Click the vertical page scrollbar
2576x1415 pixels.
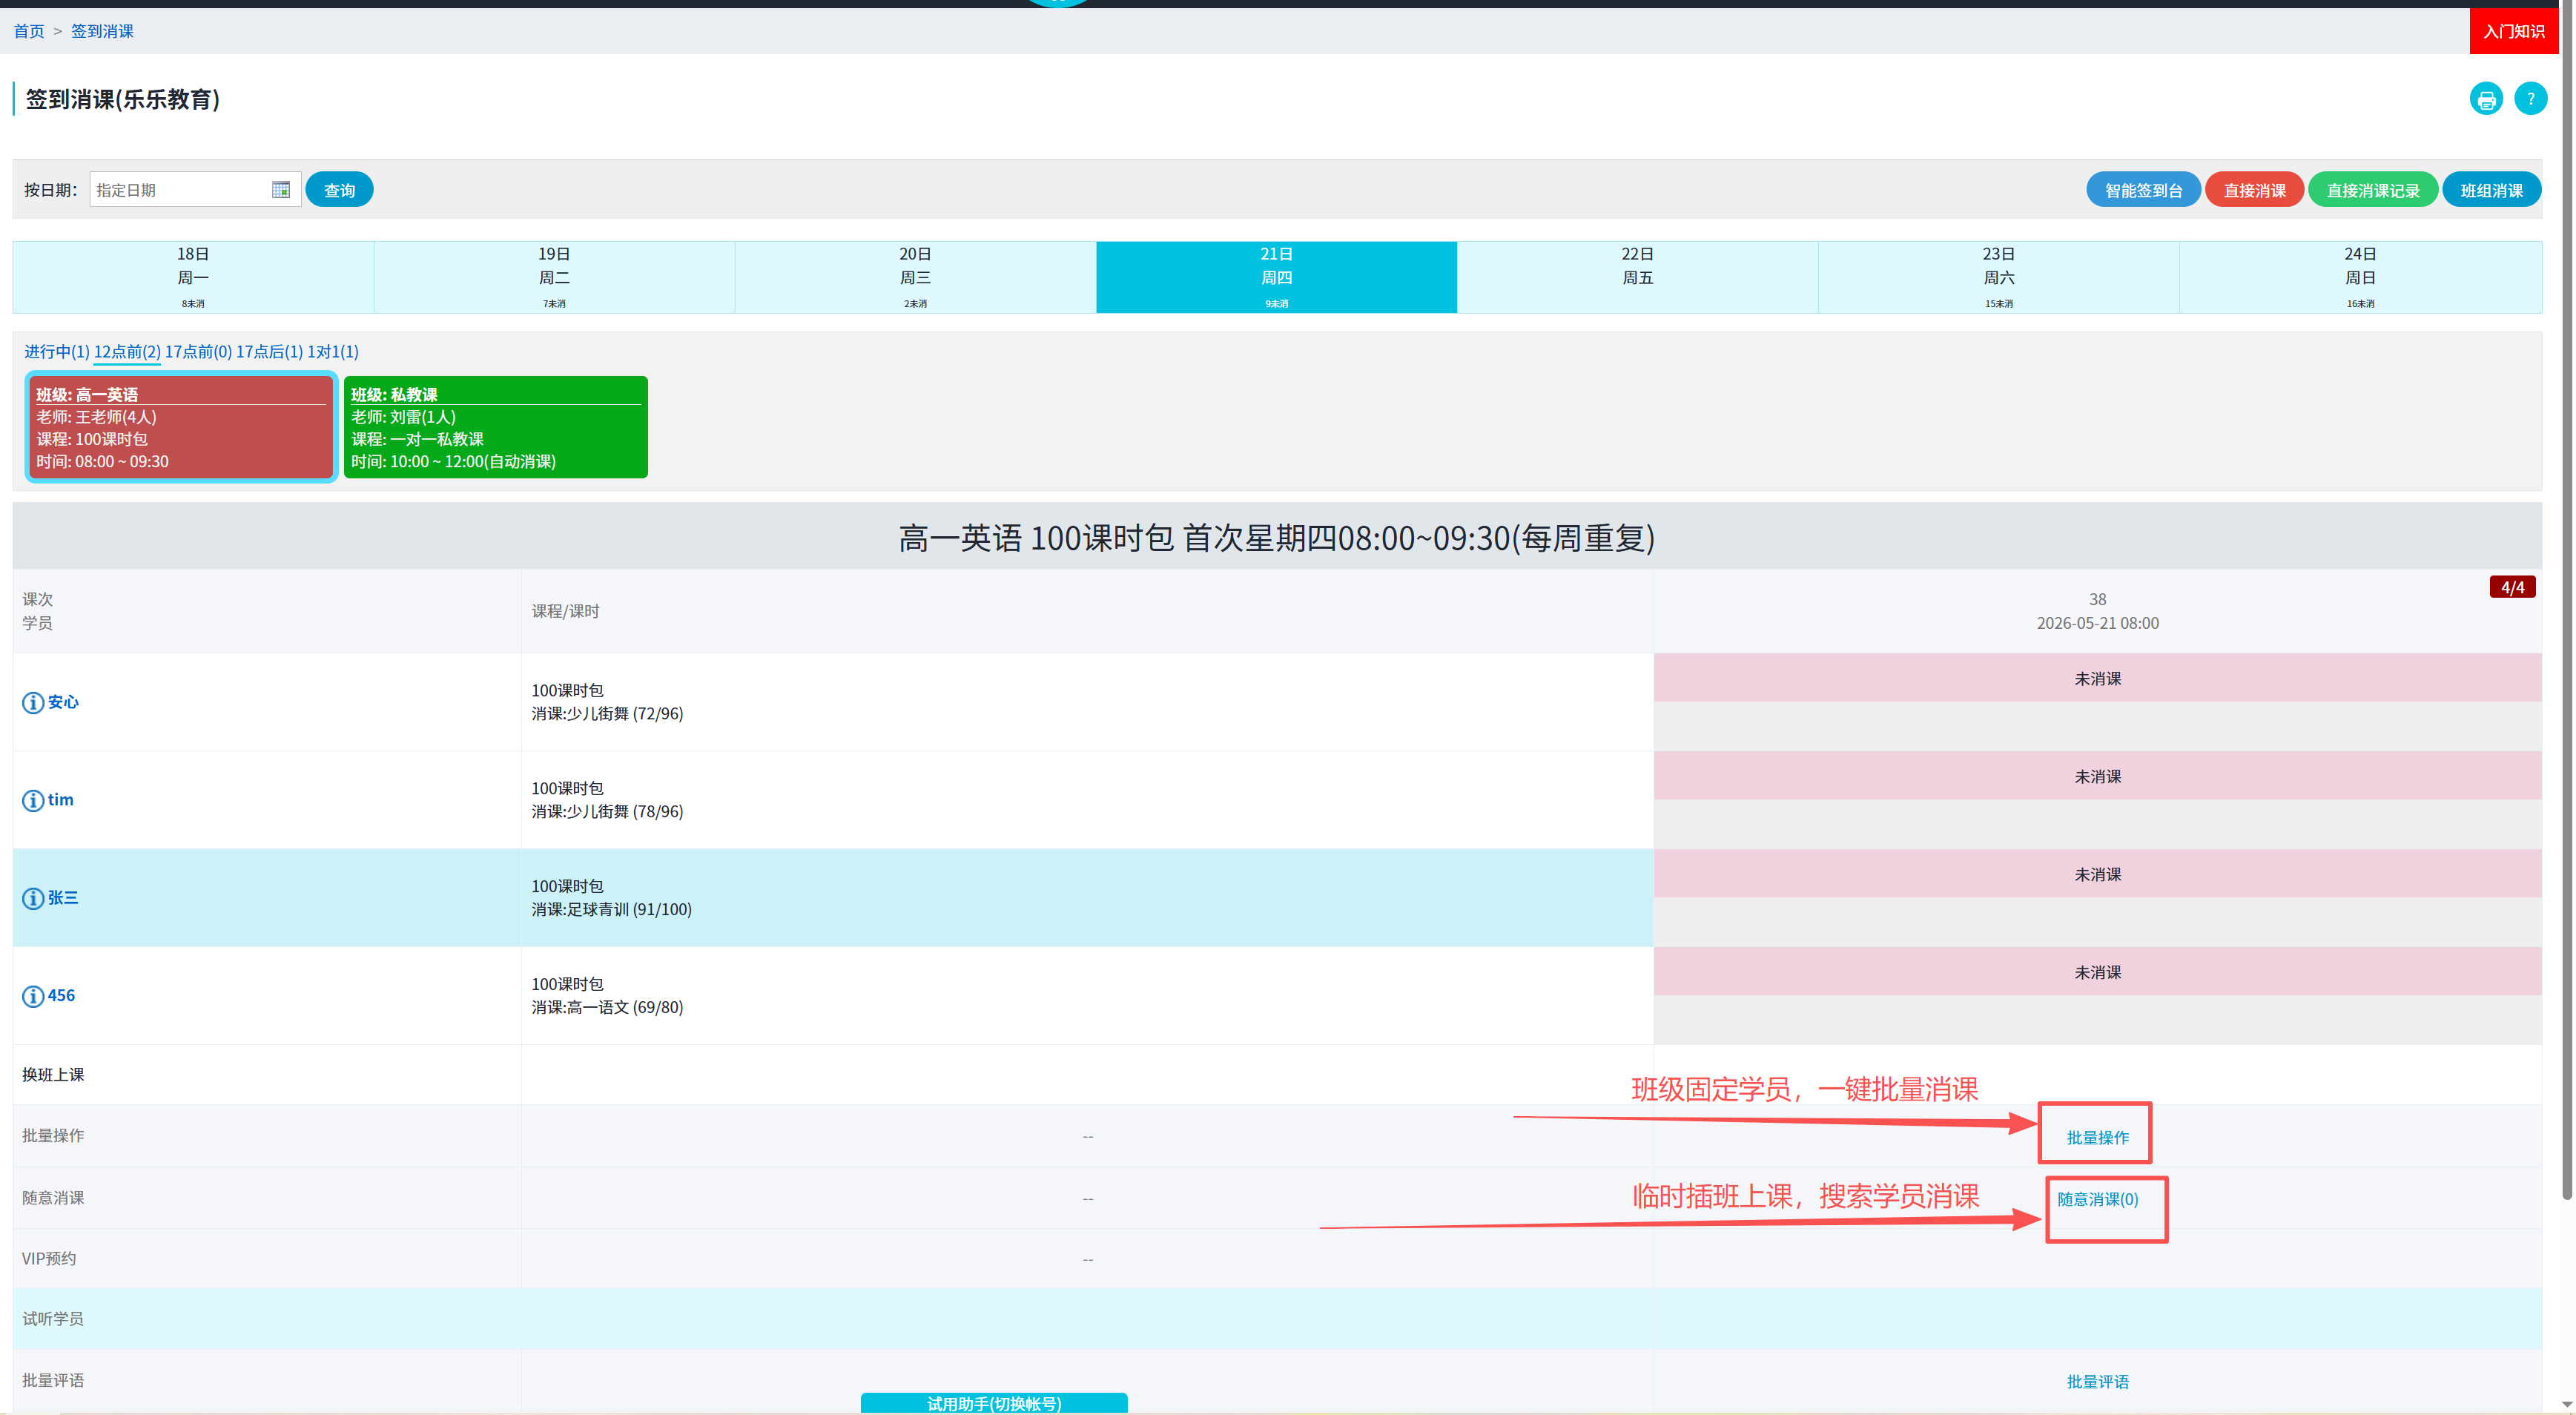coord(2566,600)
